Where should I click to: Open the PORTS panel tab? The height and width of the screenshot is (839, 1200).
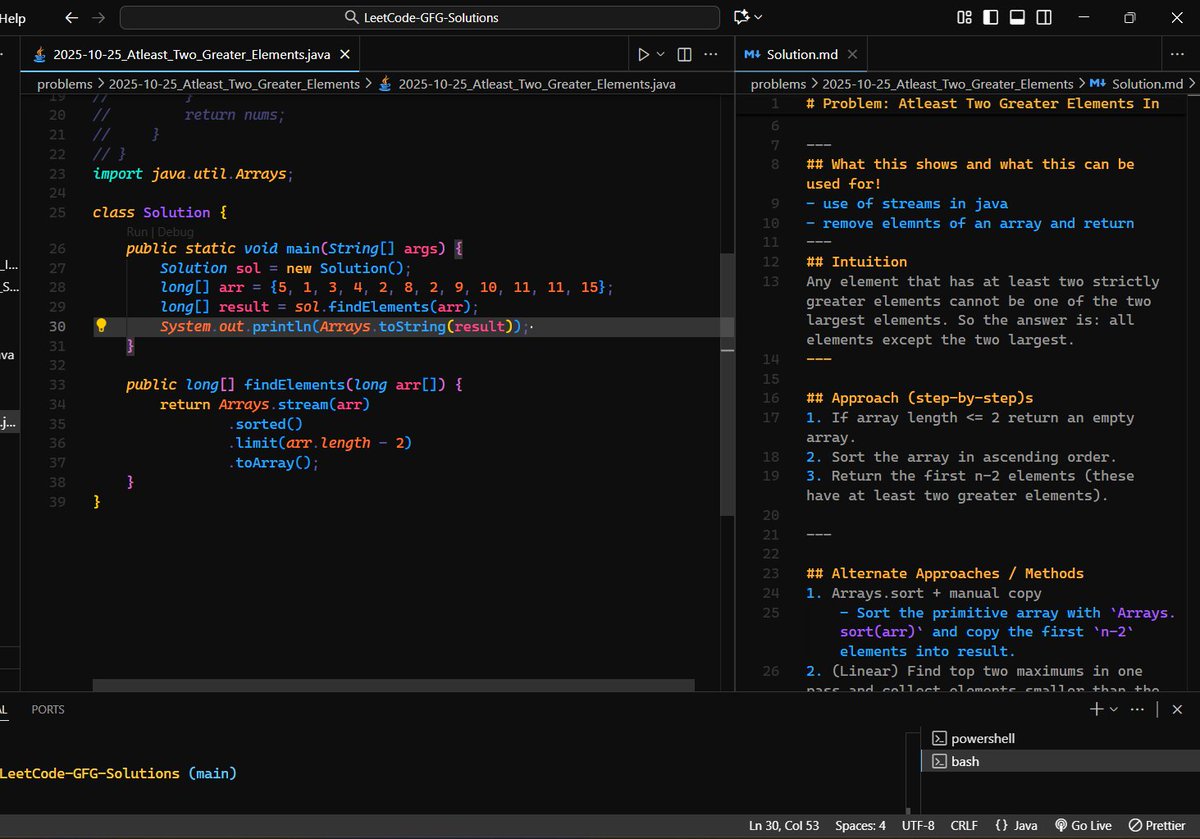coord(48,709)
